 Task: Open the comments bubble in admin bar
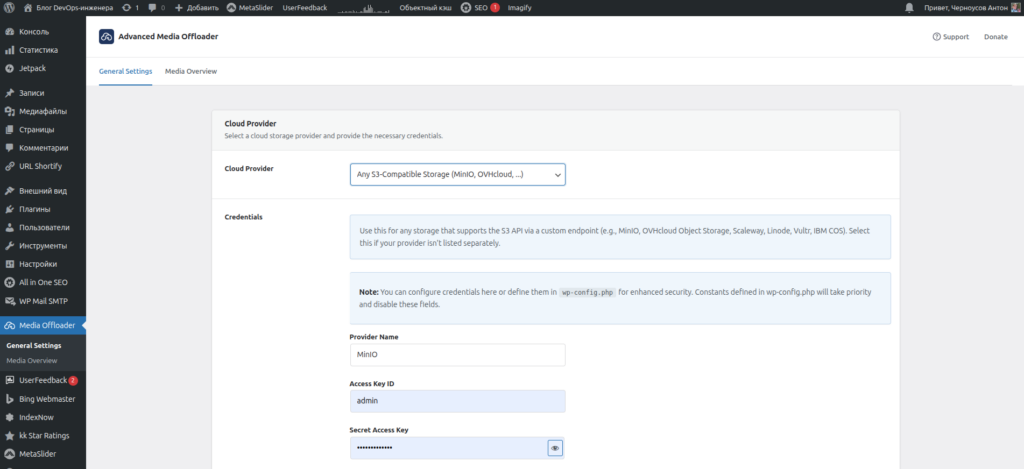(157, 8)
